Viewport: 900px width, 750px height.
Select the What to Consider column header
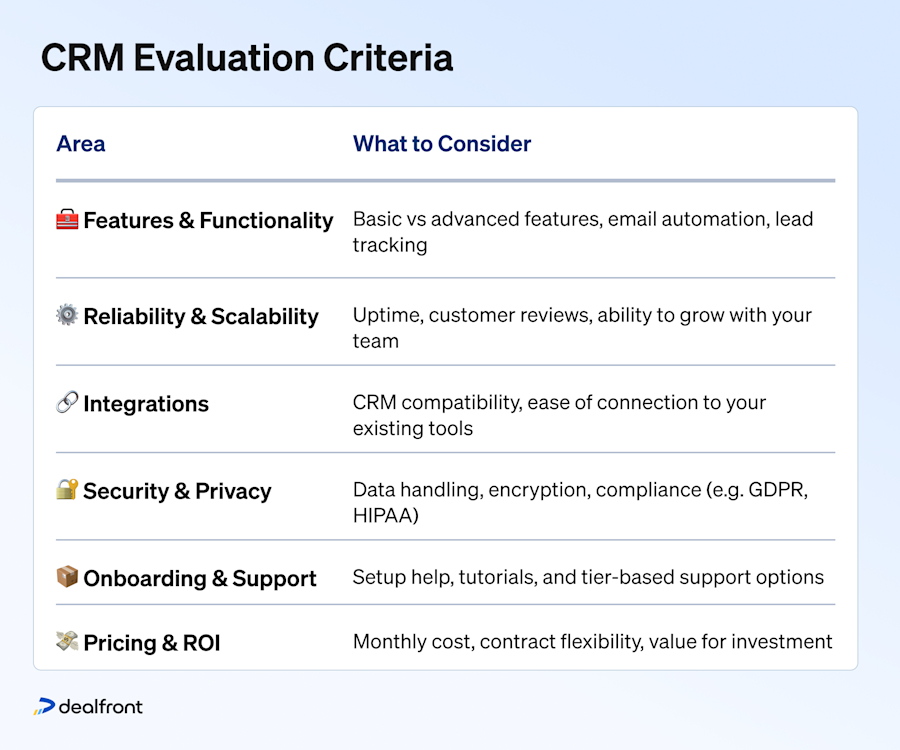[x=442, y=144]
